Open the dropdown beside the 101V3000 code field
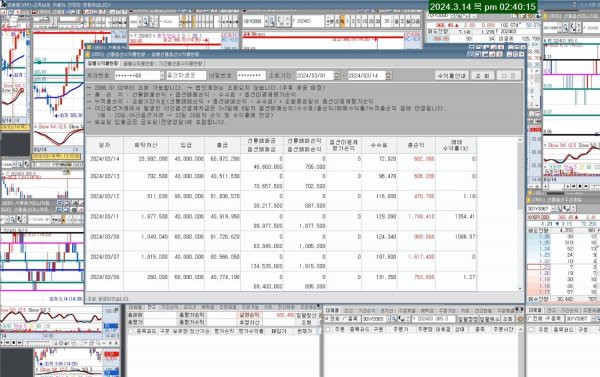Viewport: 600px width, 377px height. (266, 21)
